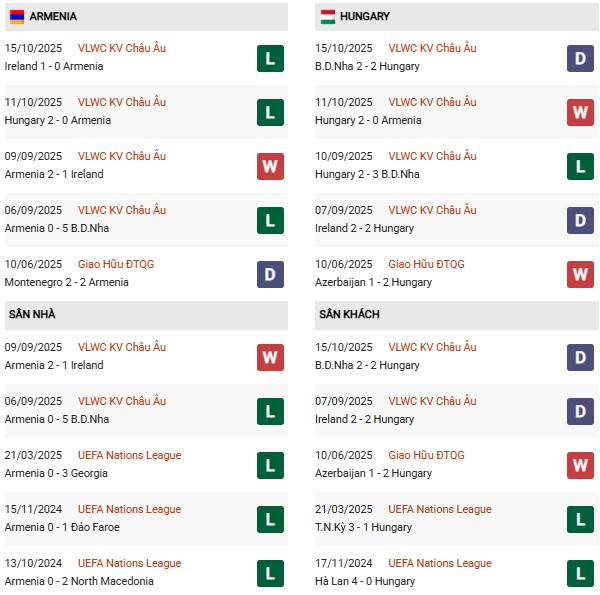Click the SÂN KHÁCH section header
600x595 pixels.
click(350, 315)
